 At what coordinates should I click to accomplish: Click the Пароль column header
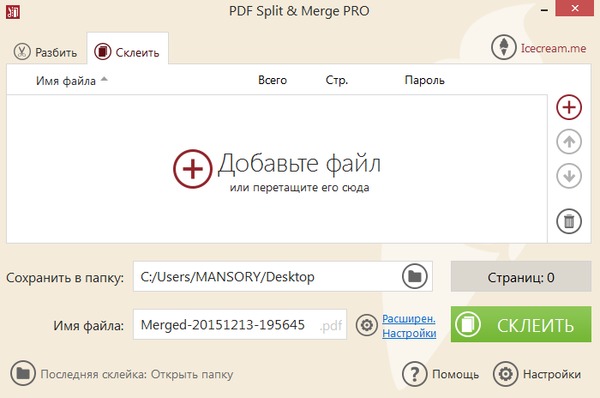click(x=424, y=80)
